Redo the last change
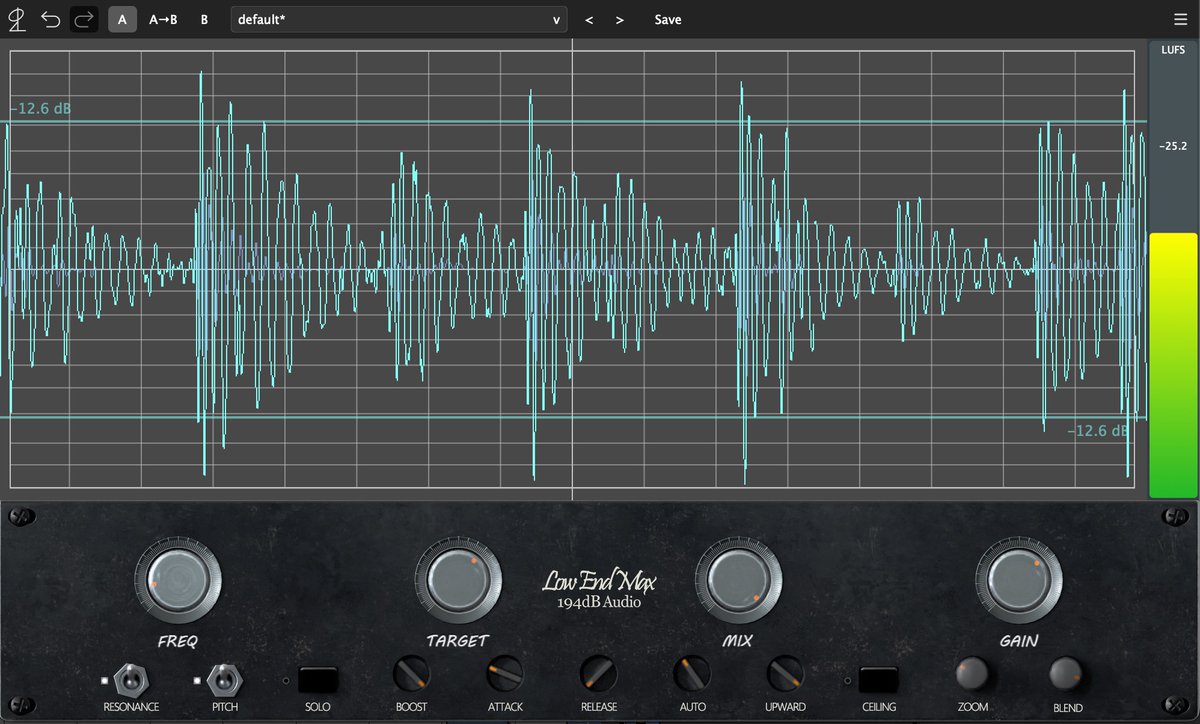1200x724 pixels. coord(84,19)
